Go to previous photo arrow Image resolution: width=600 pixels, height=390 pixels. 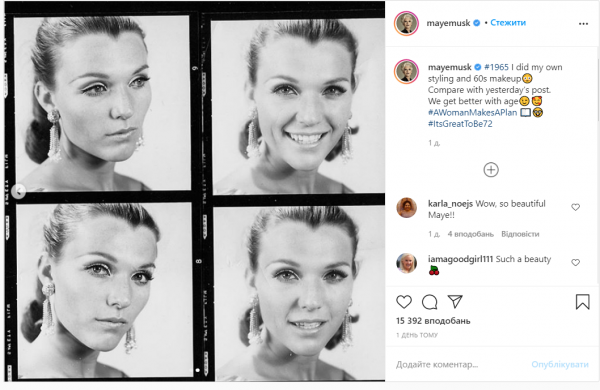(x=18, y=191)
